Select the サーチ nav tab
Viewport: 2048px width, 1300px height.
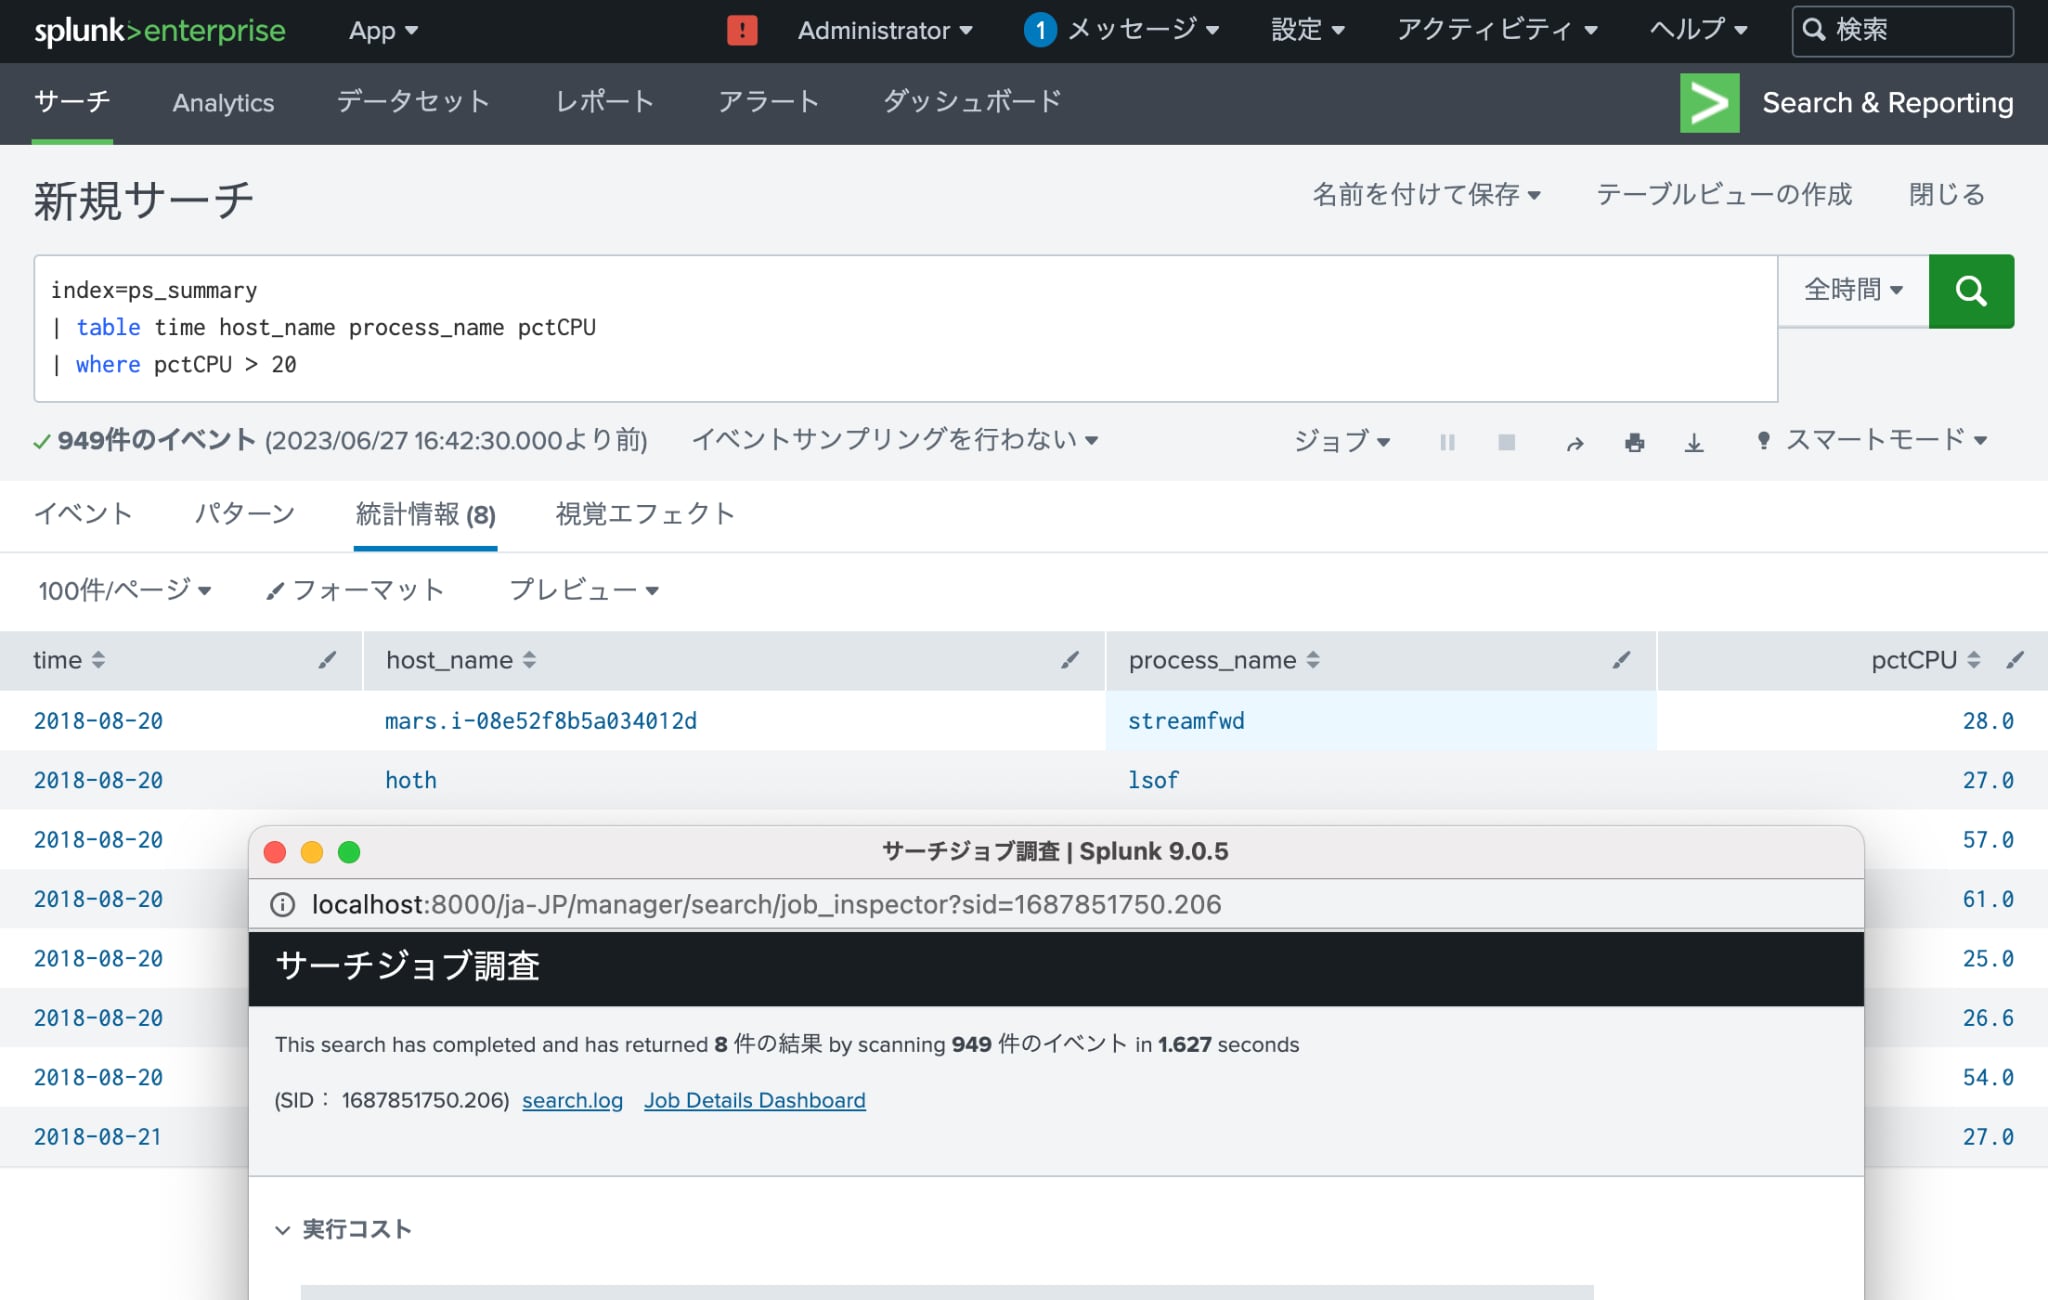click(72, 102)
